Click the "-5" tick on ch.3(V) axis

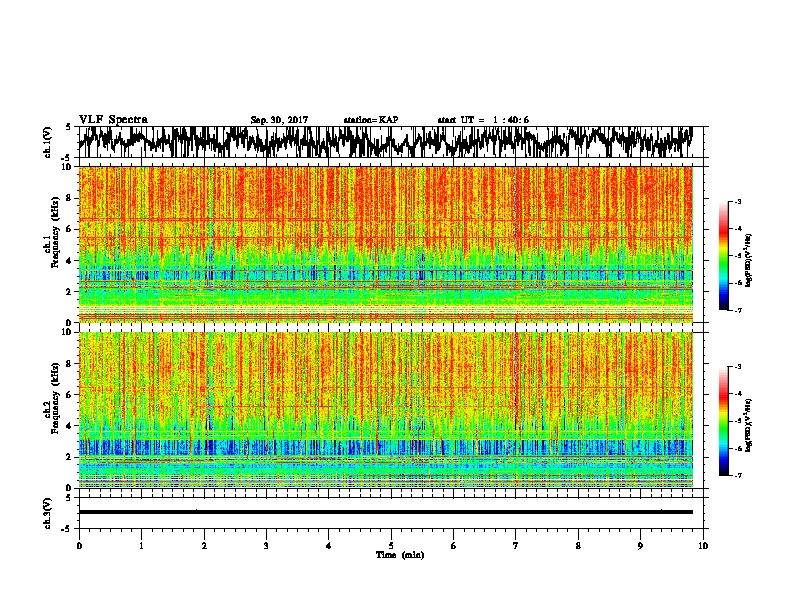pos(66,528)
